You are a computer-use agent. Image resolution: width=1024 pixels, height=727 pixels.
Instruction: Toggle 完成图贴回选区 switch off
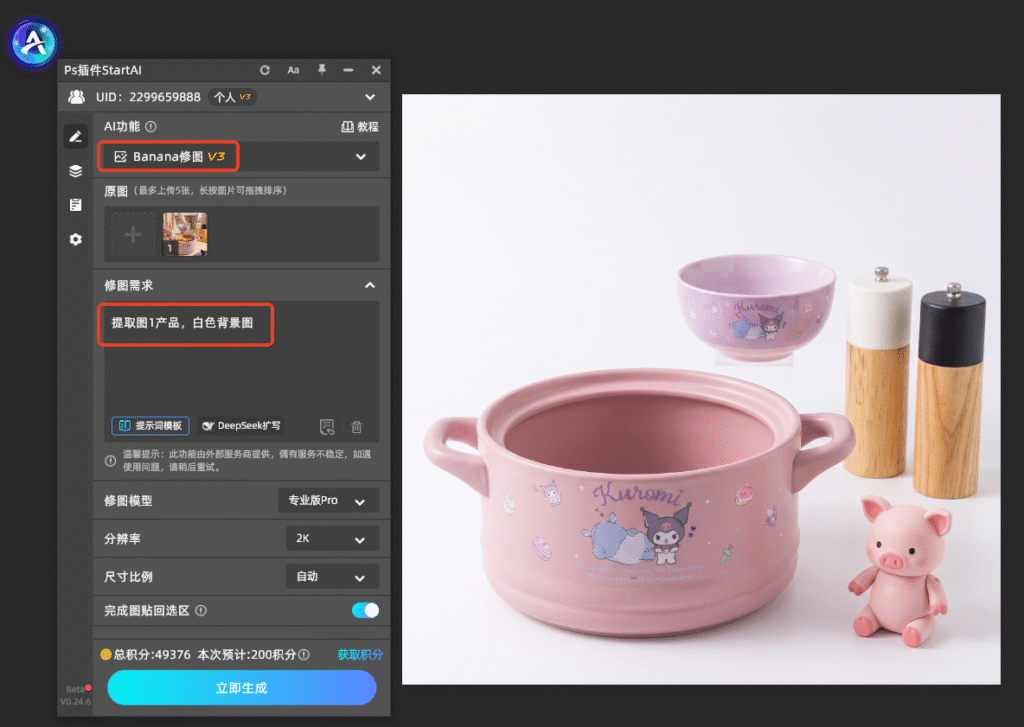[365, 610]
